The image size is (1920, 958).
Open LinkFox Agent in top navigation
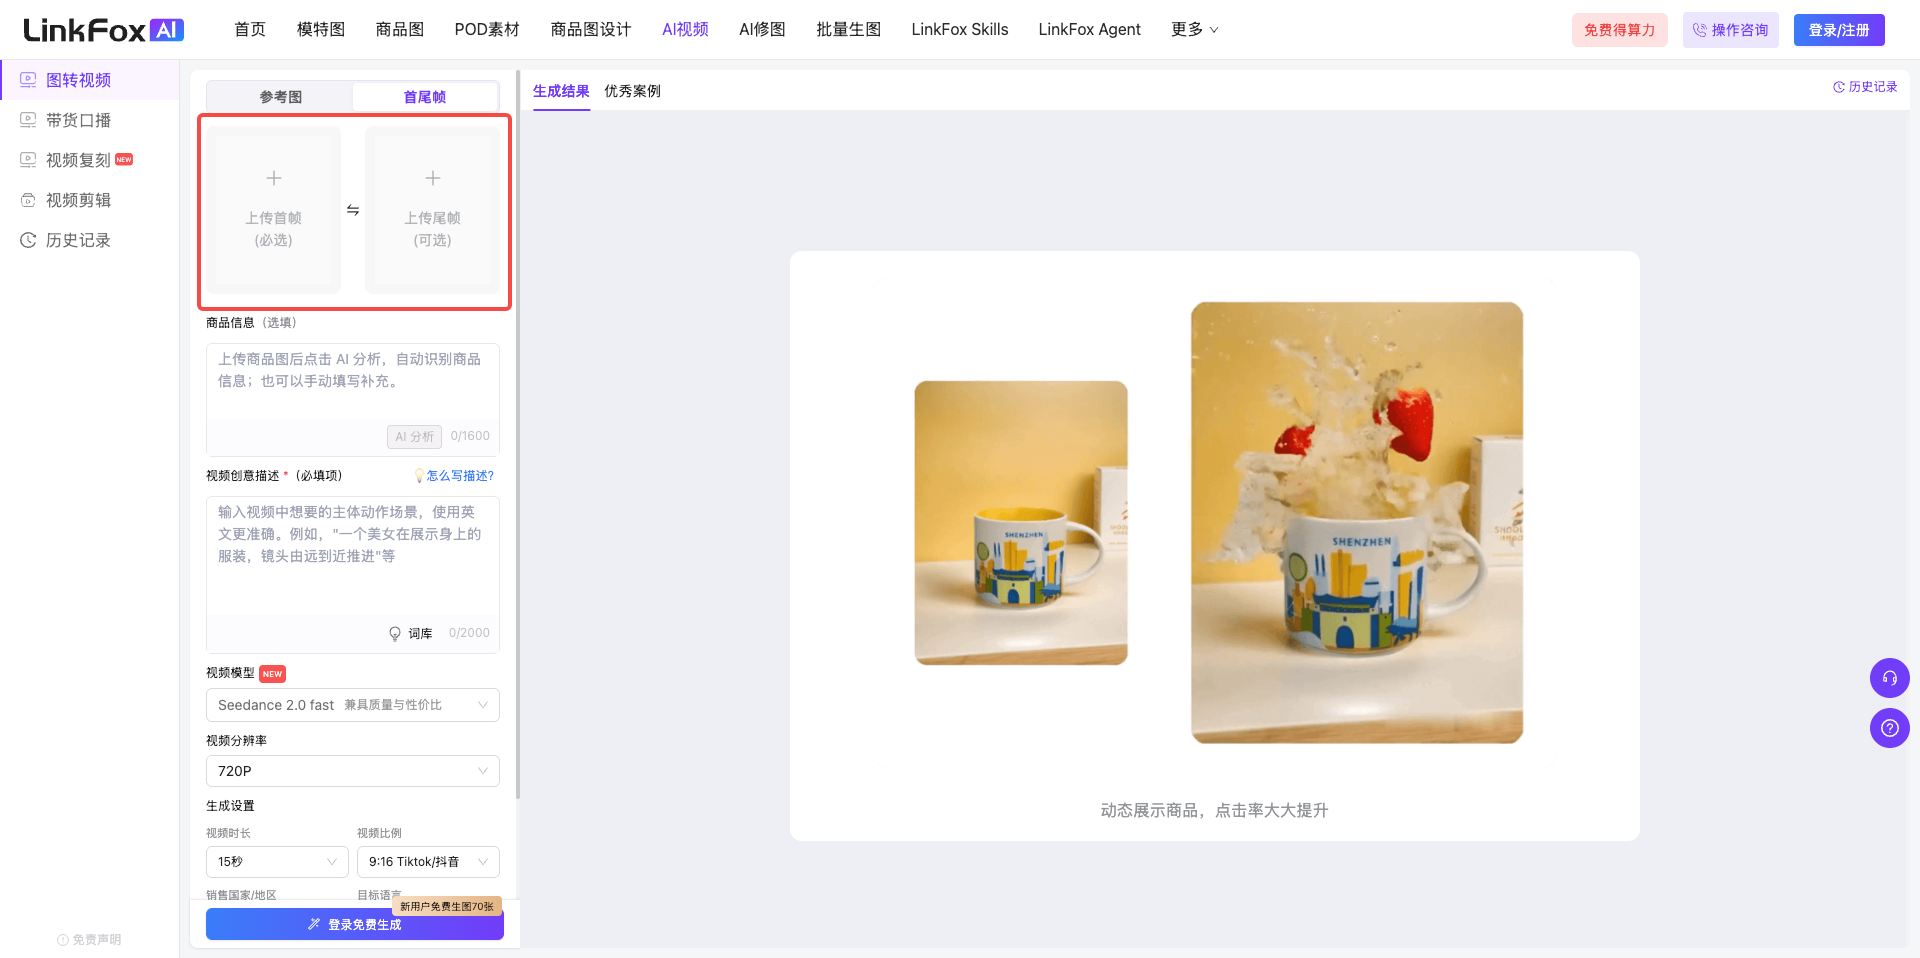pos(1089,30)
